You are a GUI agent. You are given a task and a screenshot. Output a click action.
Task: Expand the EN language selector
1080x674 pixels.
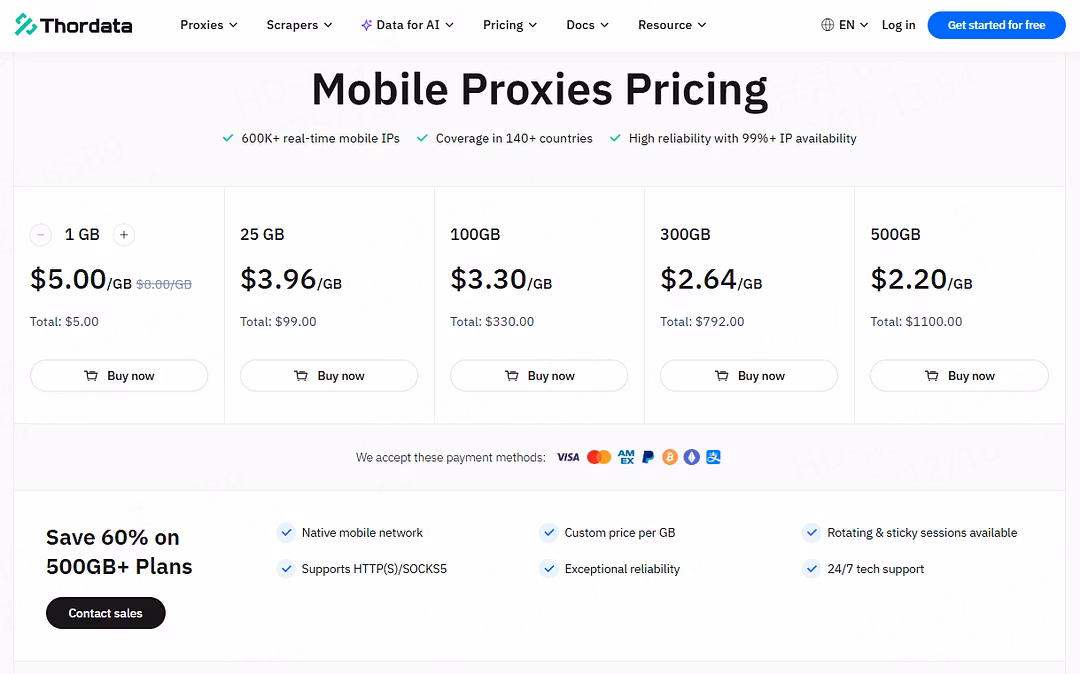pyautogui.click(x=853, y=25)
